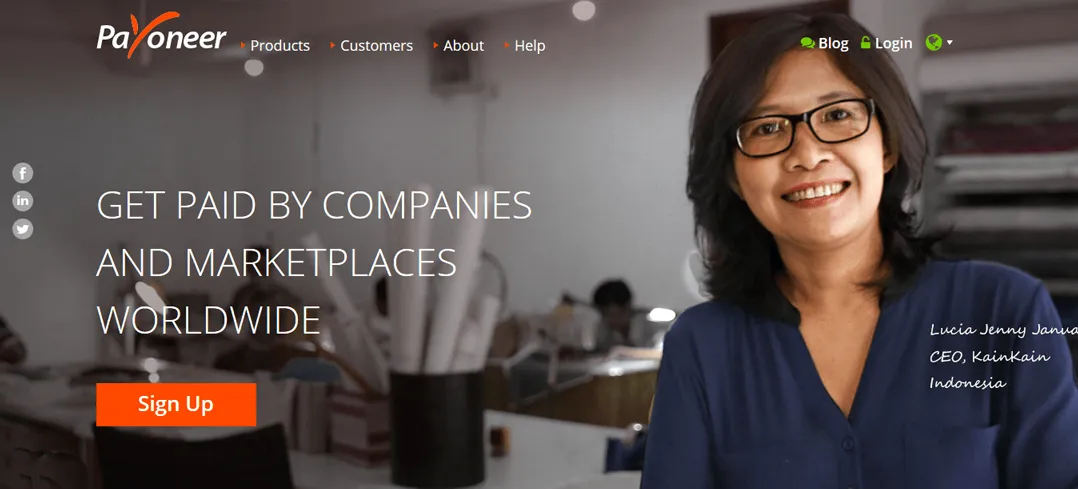Click the green padlock Login icon
Image resolution: width=1078 pixels, height=489 pixels.
(x=866, y=43)
